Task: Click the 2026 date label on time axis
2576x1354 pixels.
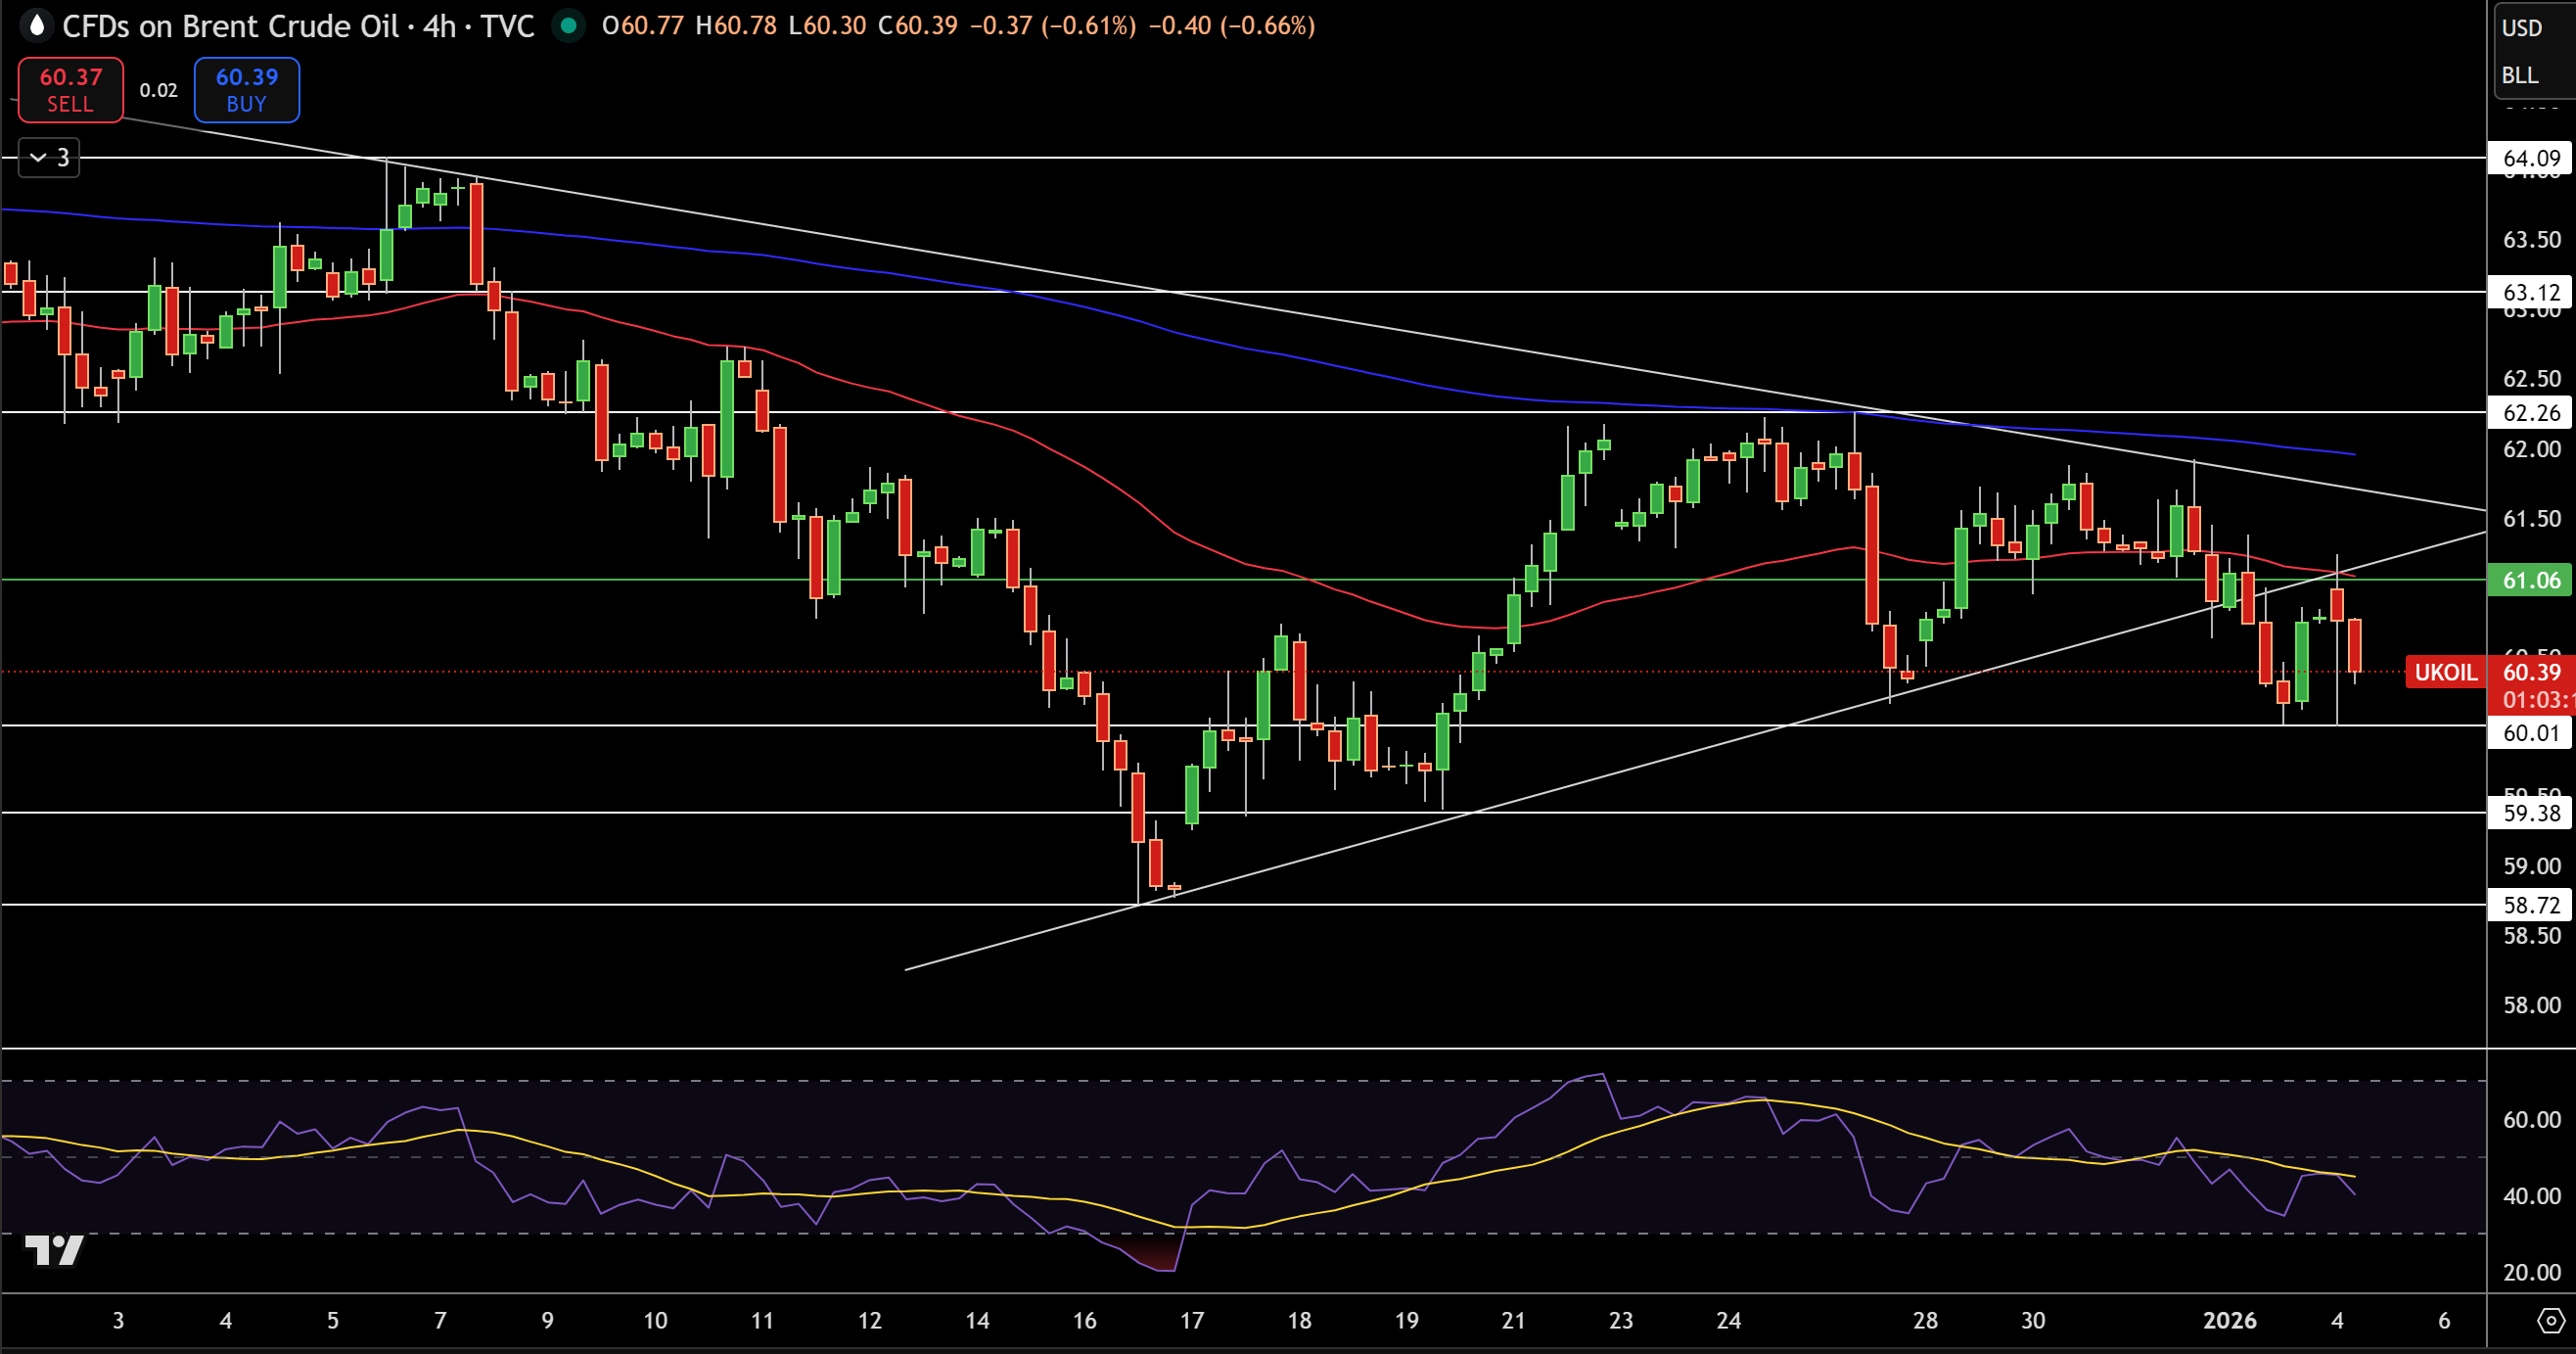Action: (2229, 1320)
